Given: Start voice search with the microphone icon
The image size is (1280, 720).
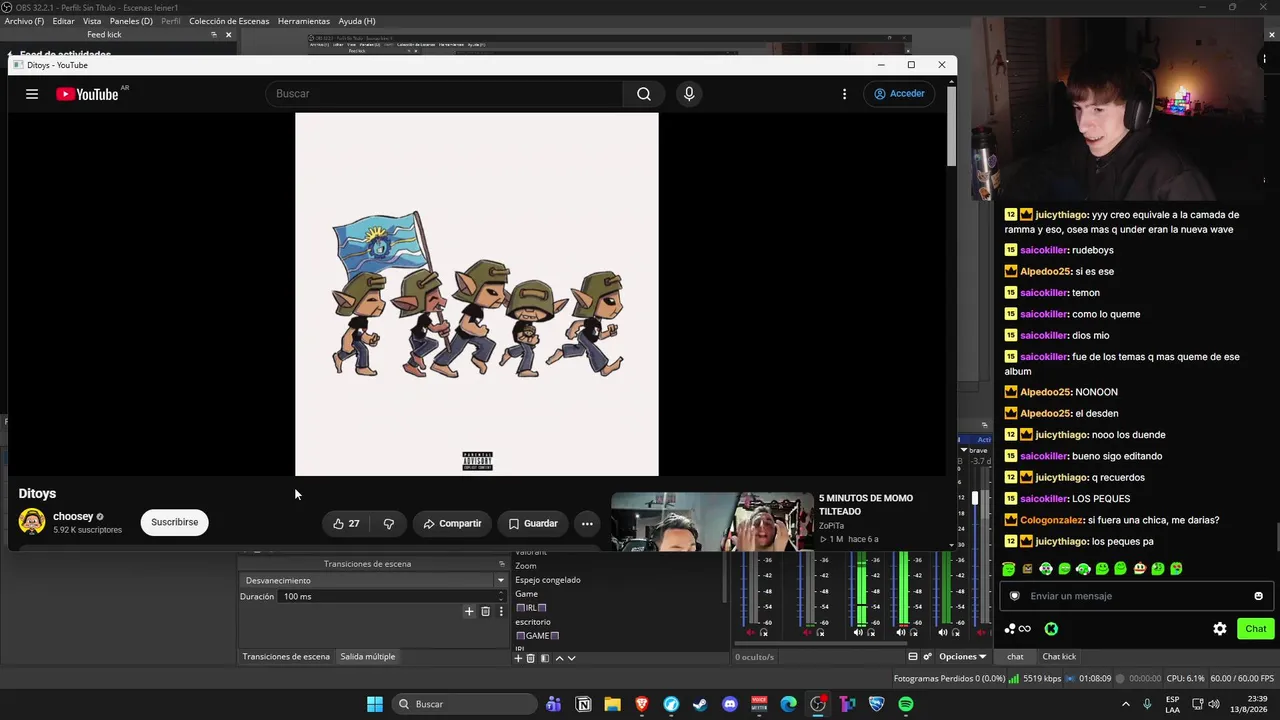Looking at the screenshot, I should click(x=688, y=94).
